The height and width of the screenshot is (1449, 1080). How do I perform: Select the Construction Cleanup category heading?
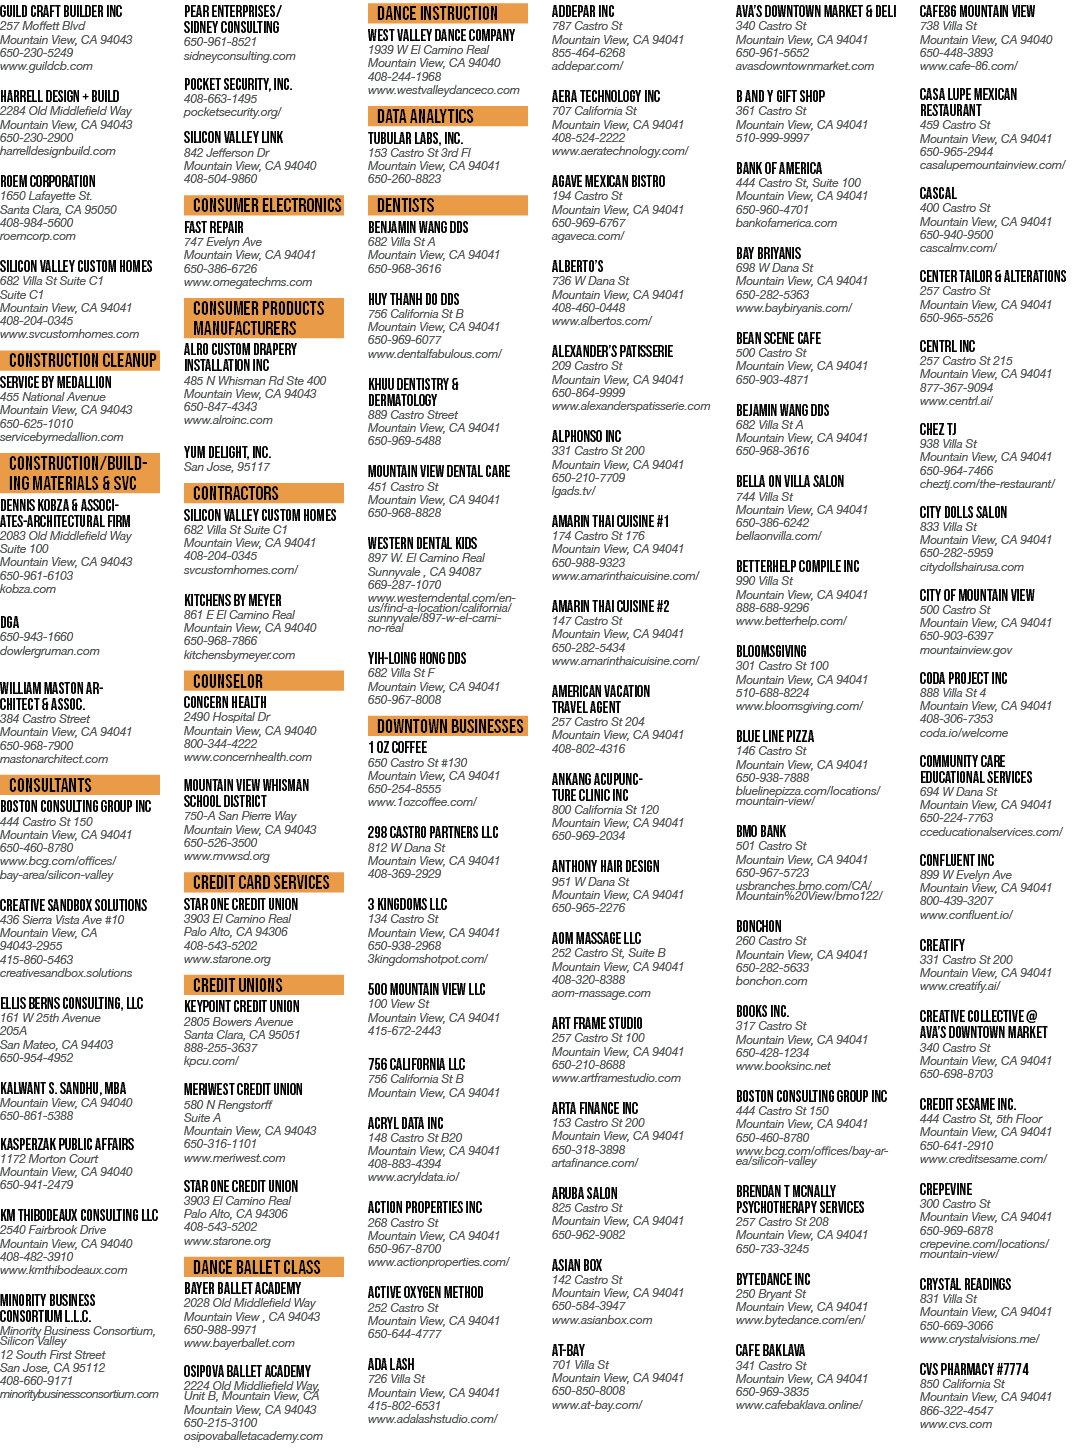pos(80,360)
